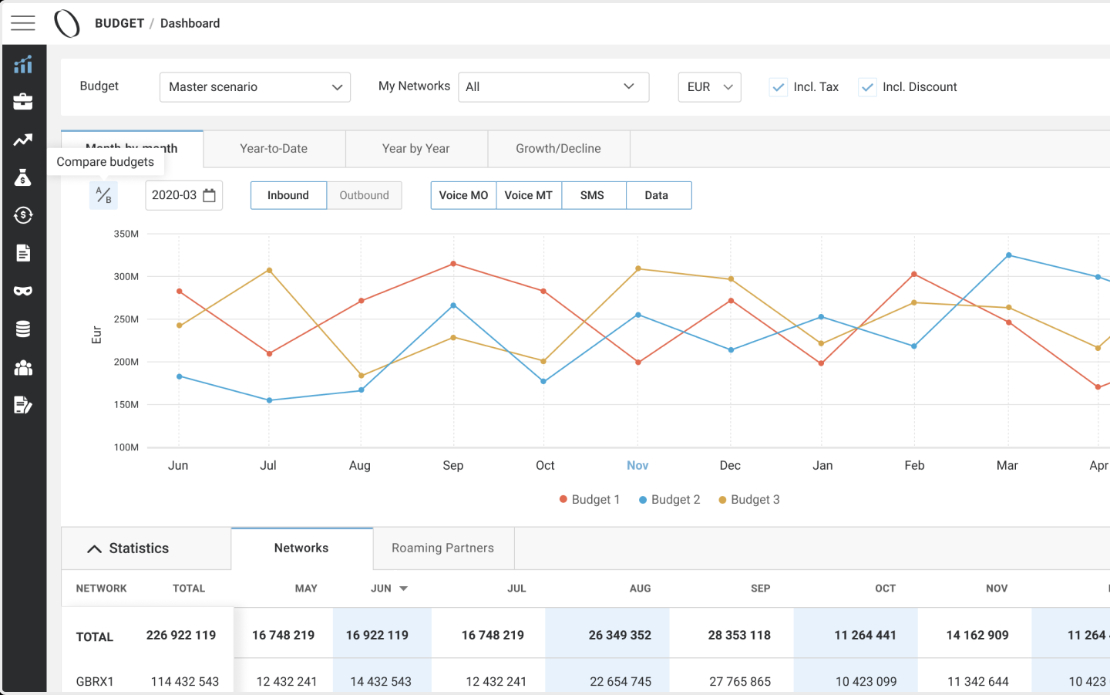This screenshot has width=1110, height=695.
Task: Select the Inbound toggle
Action: click(288, 195)
